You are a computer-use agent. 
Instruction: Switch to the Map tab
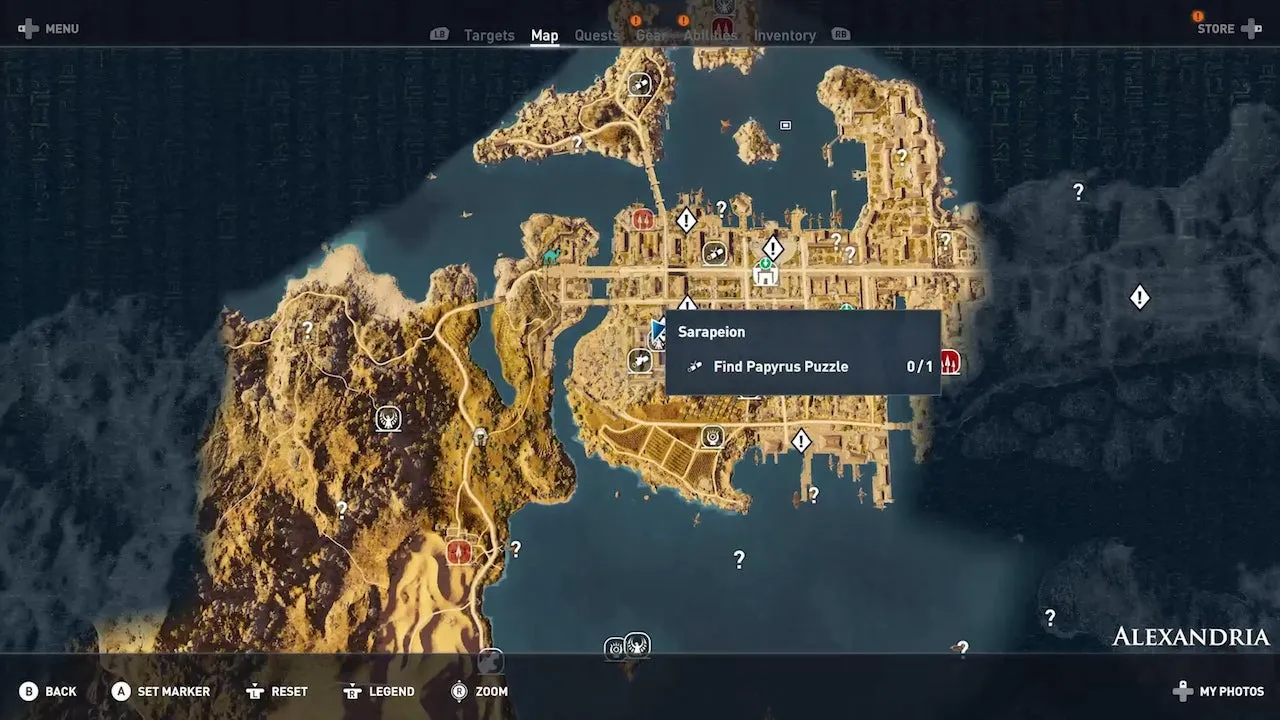[x=544, y=35]
